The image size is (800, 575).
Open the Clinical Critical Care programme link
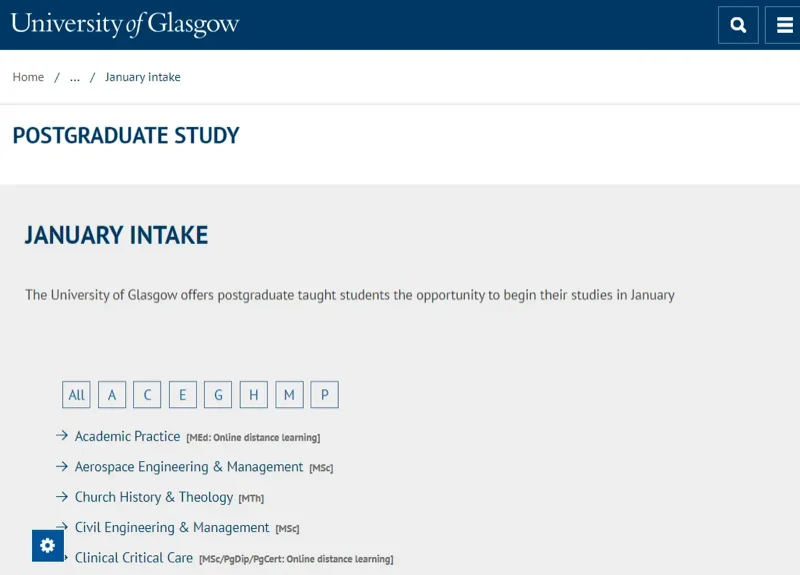[x=134, y=558]
